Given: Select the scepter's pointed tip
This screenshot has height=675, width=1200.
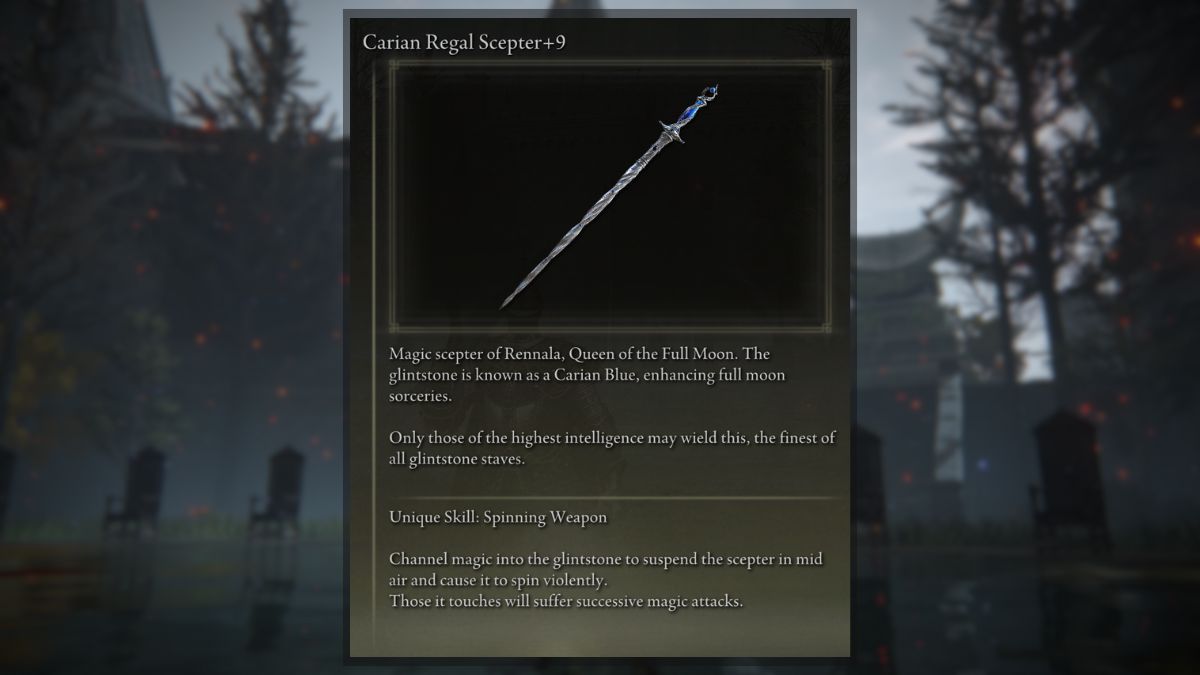Looking at the screenshot, I should [x=506, y=303].
